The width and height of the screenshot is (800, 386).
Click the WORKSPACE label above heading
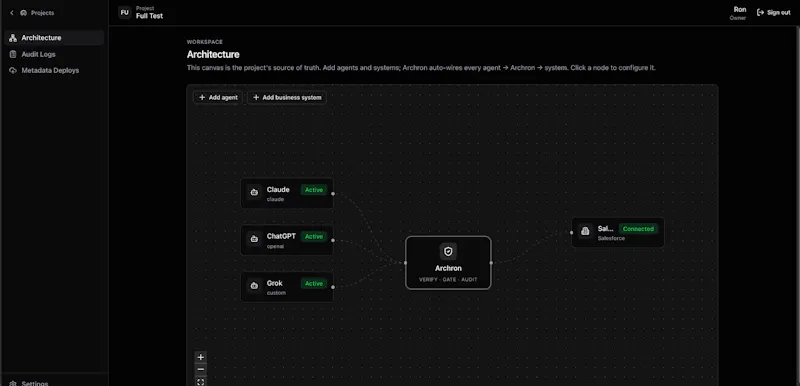tap(205, 42)
